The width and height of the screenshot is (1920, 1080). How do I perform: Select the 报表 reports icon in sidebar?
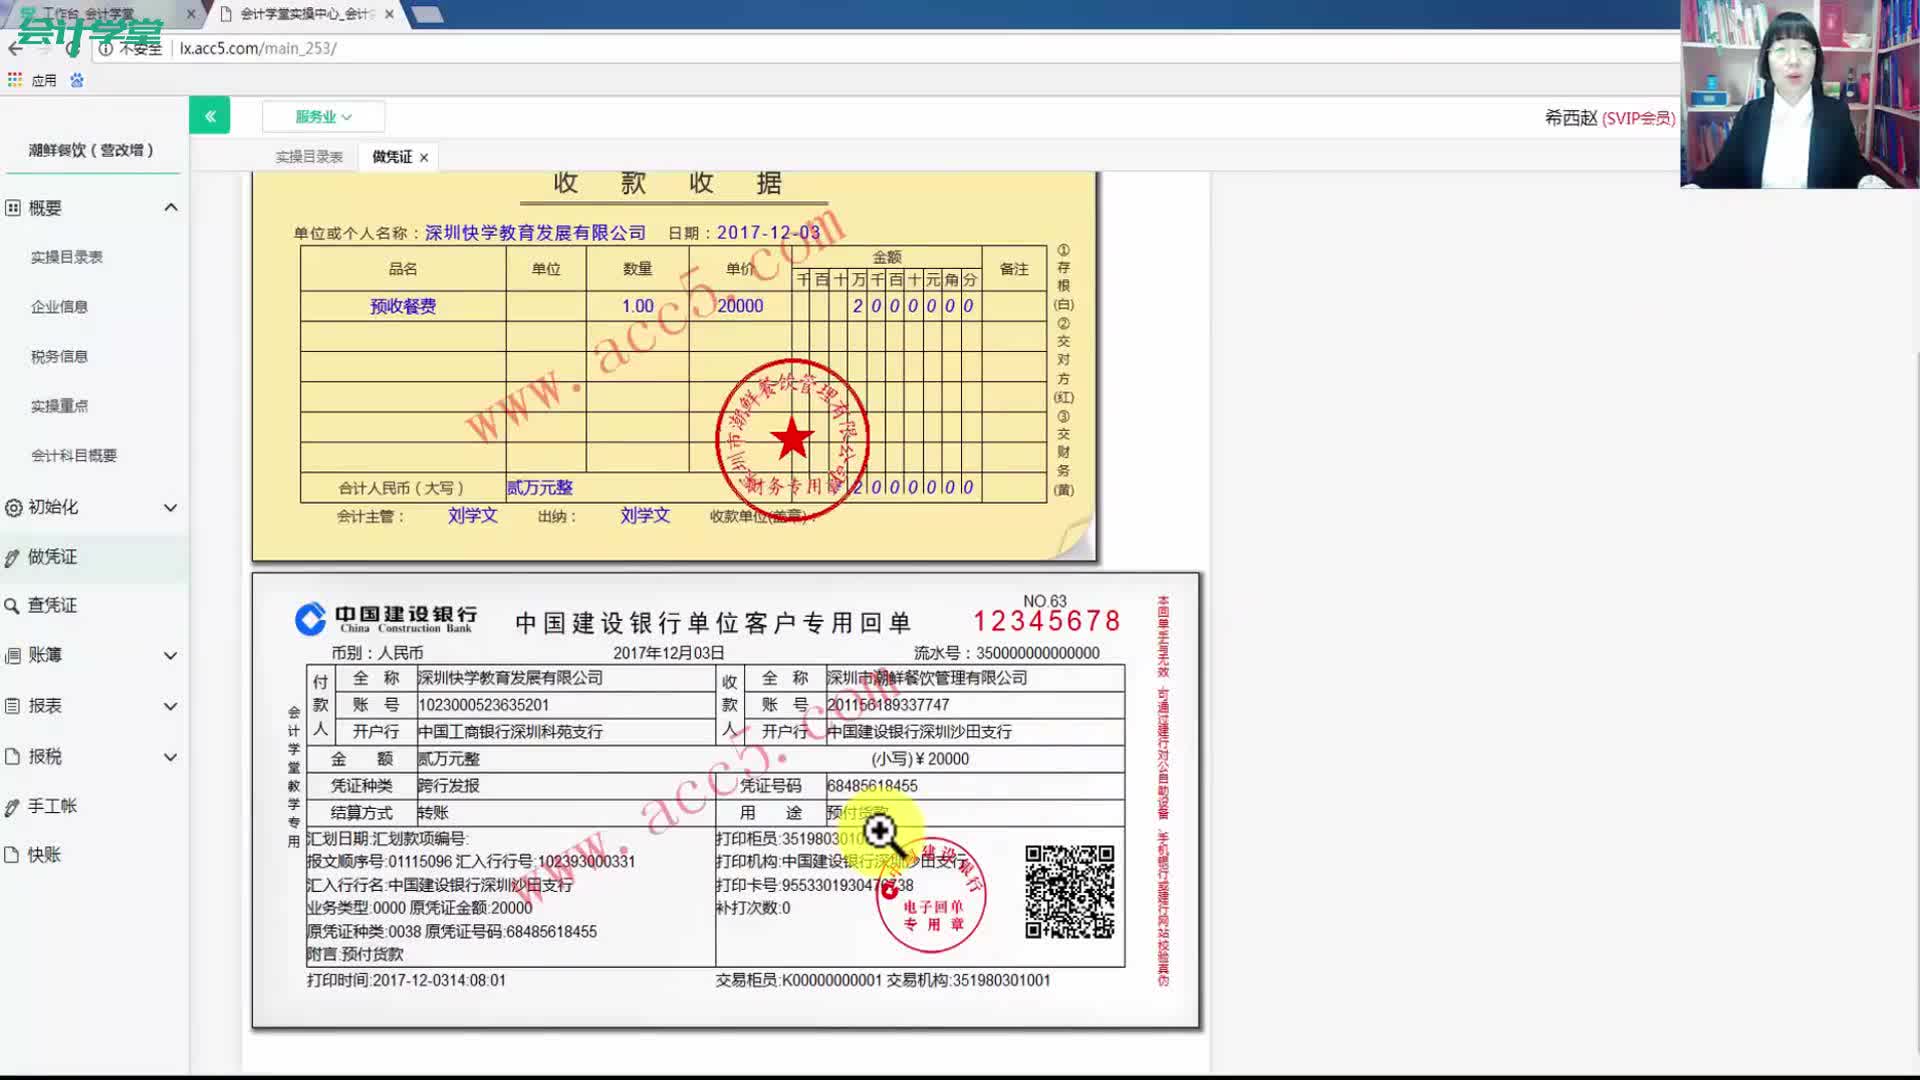point(12,706)
